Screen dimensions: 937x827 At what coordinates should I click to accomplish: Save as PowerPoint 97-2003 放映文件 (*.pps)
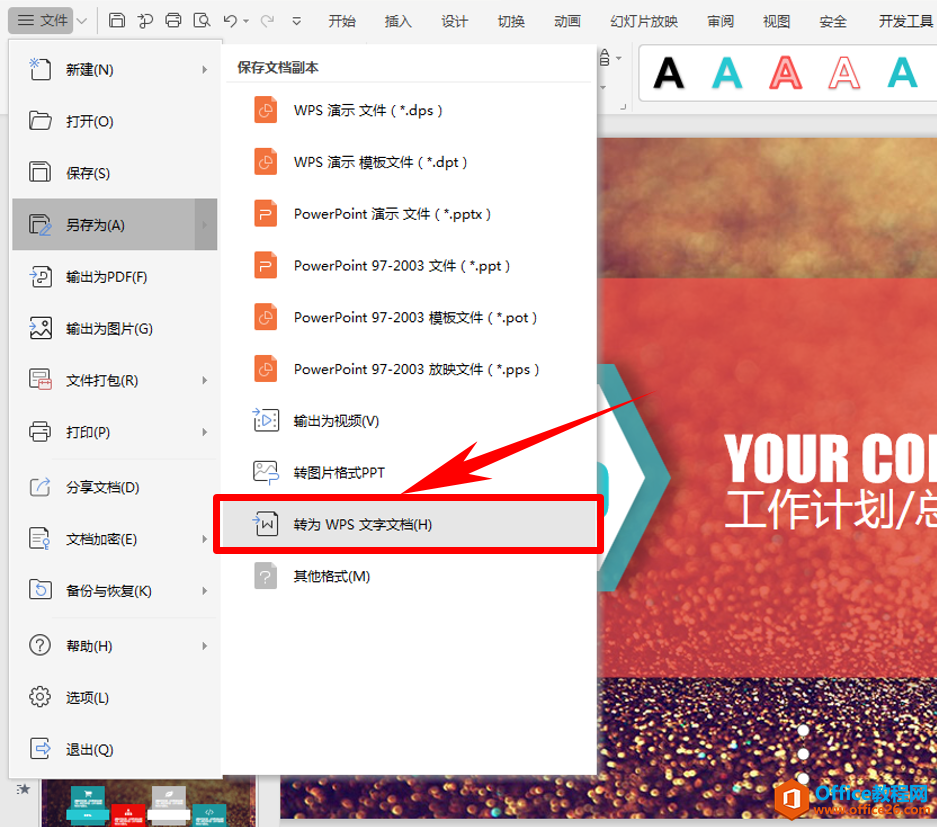[409, 369]
